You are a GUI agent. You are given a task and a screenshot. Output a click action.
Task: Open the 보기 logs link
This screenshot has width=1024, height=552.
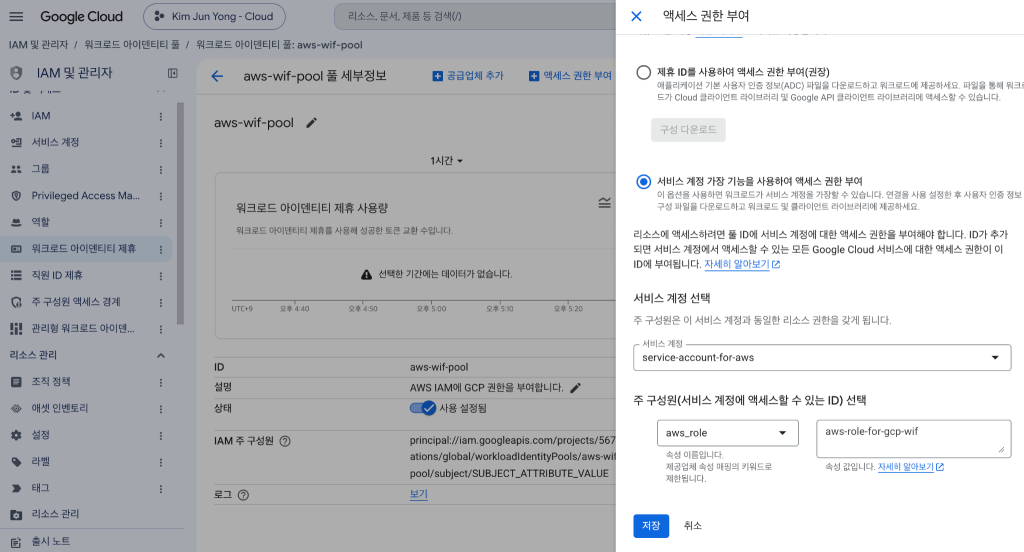pos(419,495)
